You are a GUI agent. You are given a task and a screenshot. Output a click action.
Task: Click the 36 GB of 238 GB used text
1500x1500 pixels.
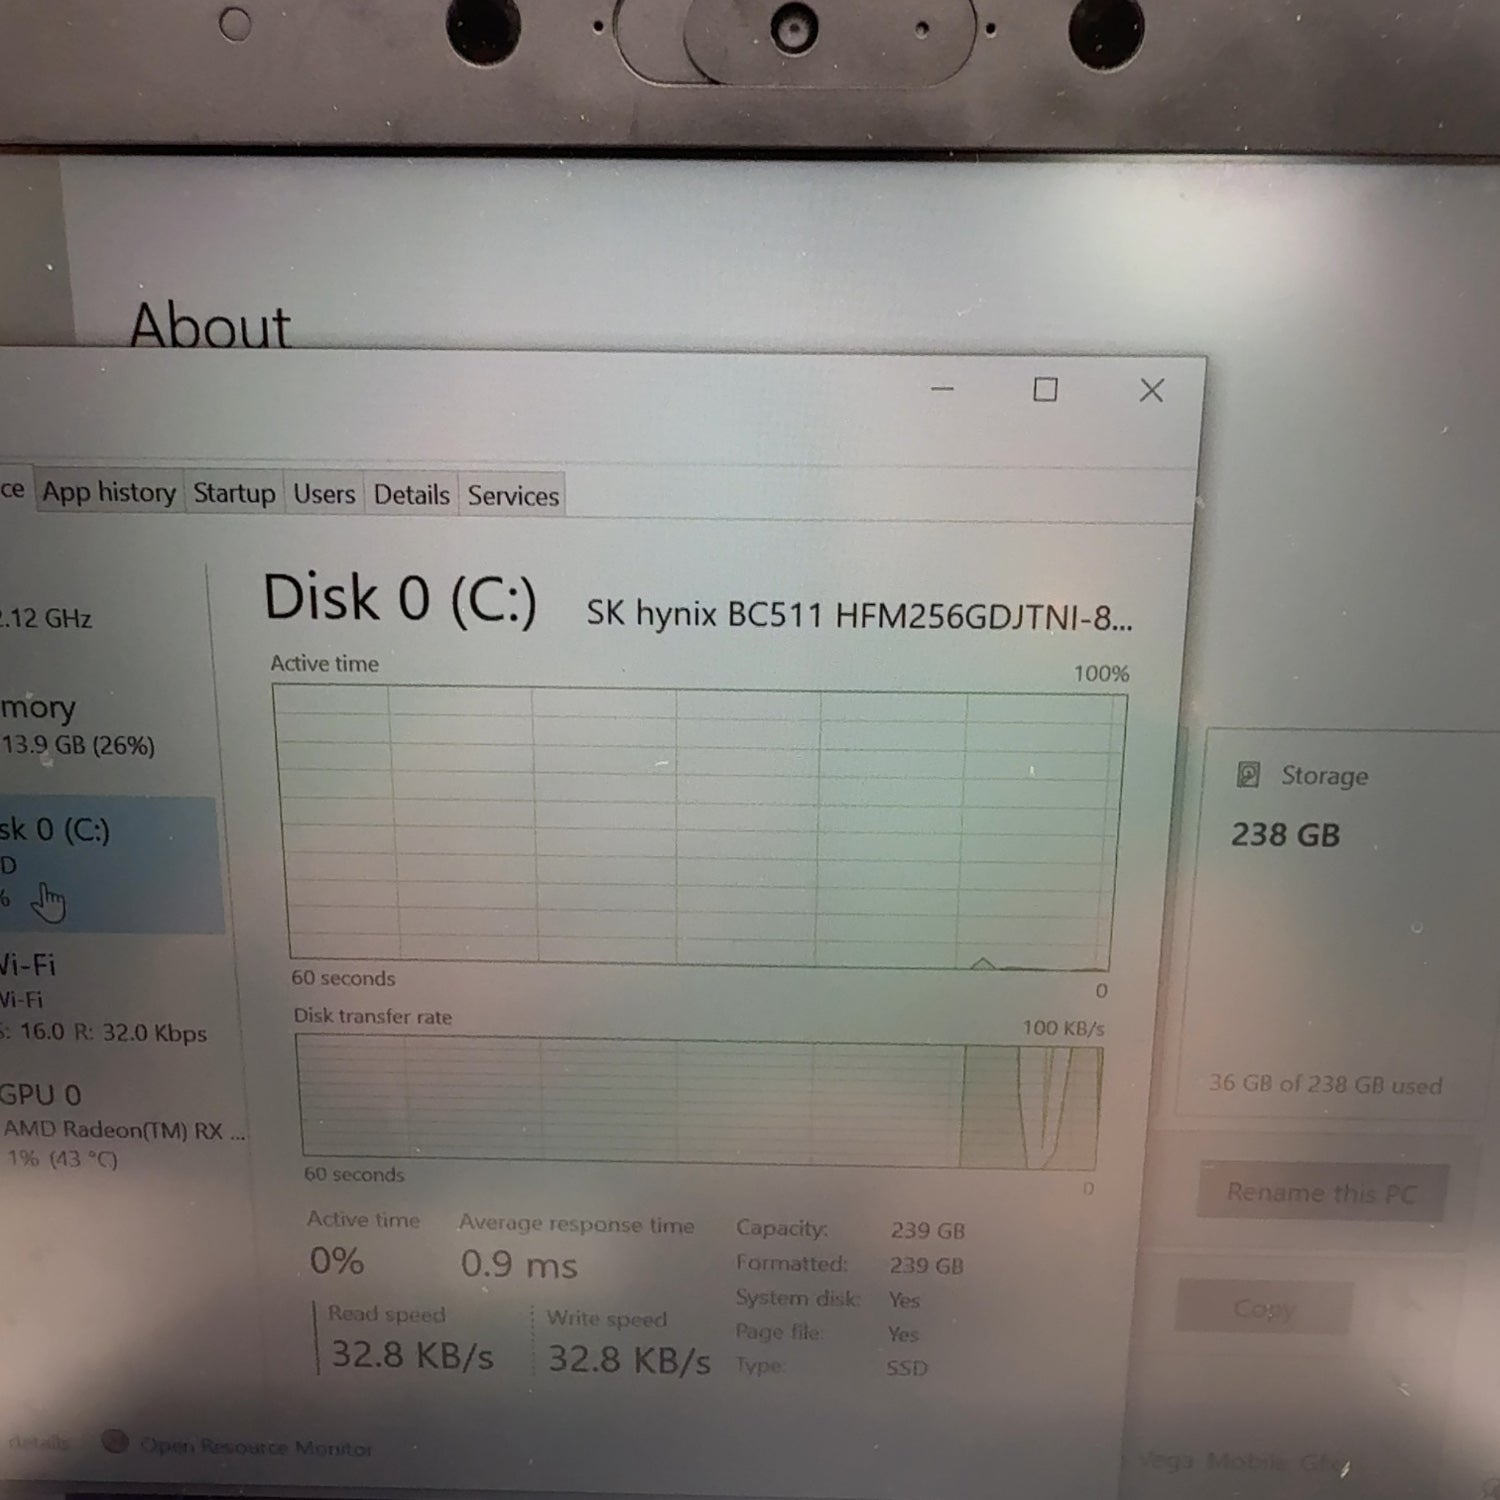coord(1326,1084)
